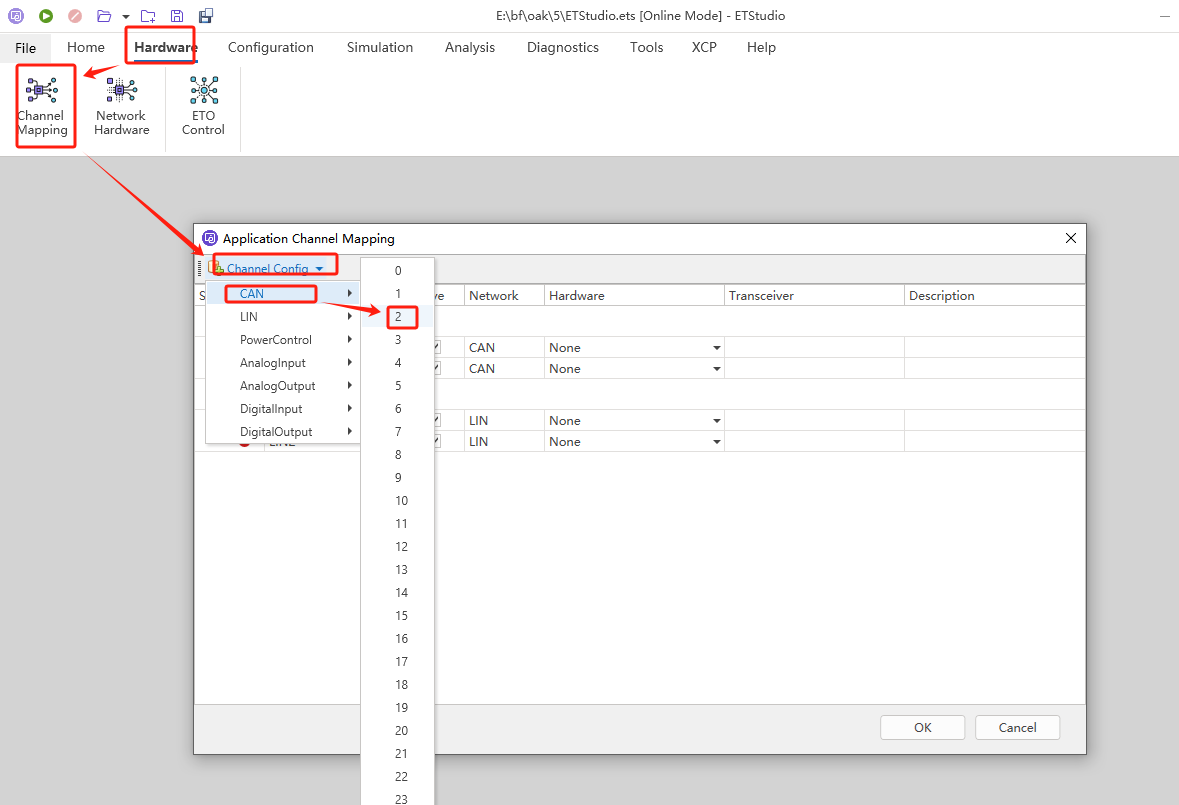Screen dimensions: 1179x805
Task: Expand Hardware dropdown for first LIN row
Action: [x=716, y=421]
